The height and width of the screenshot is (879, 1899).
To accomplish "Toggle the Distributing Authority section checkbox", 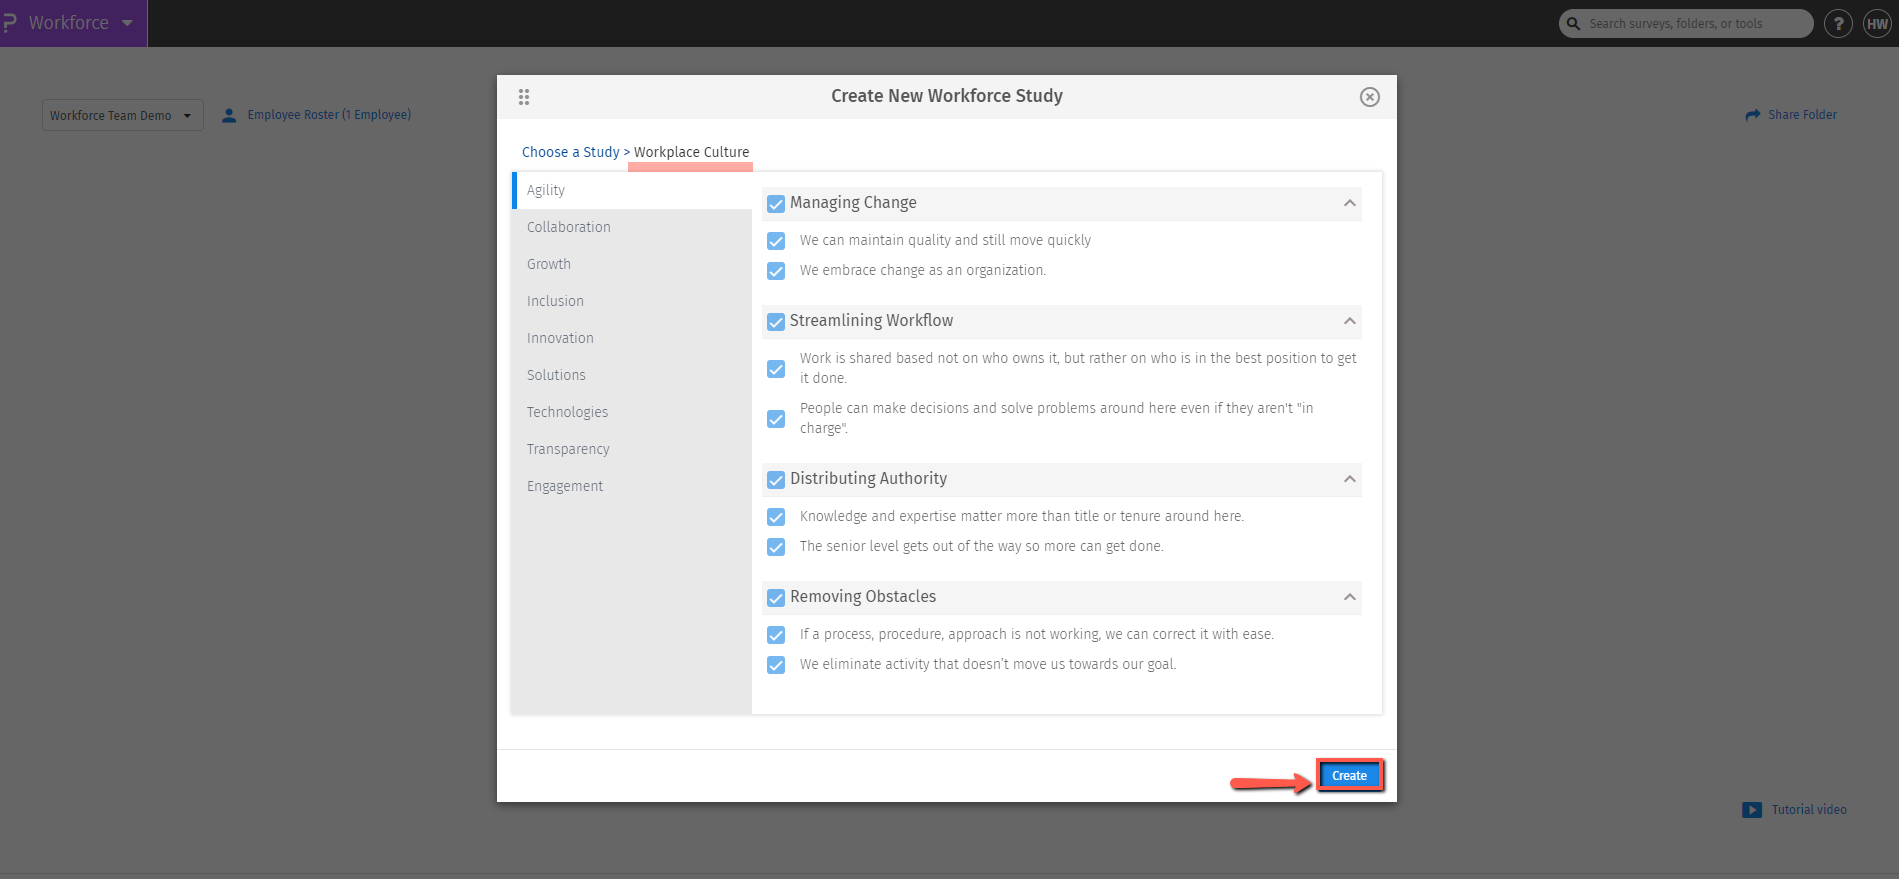I will coord(776,480).
